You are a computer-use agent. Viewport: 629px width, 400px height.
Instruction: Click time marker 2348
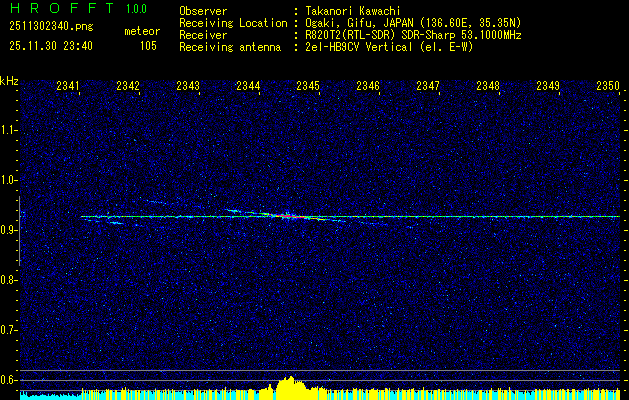[488, 85]
